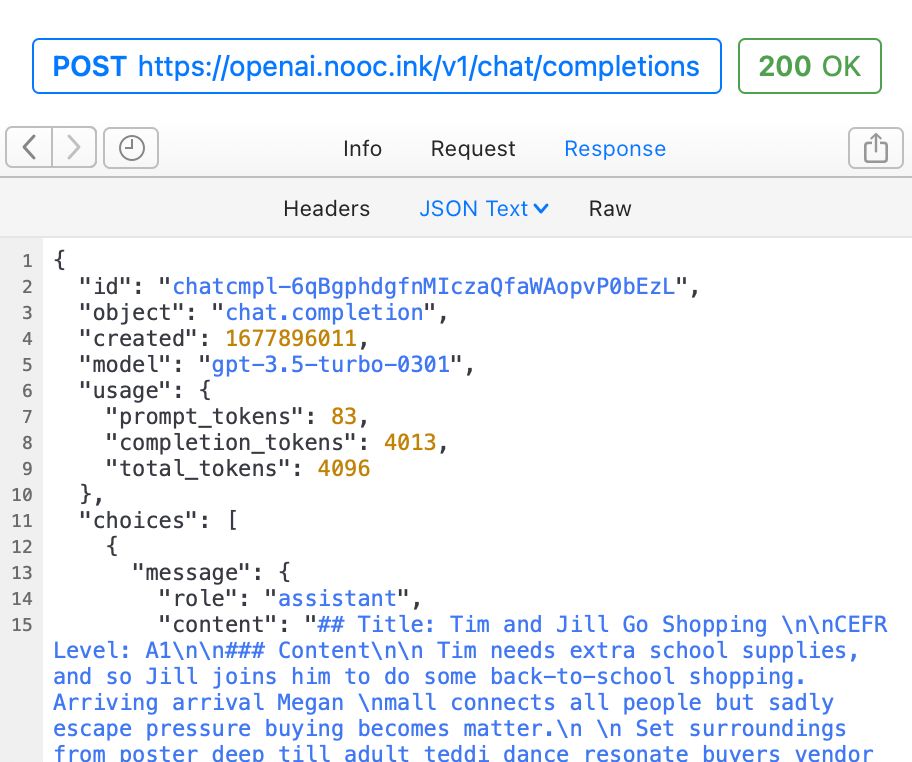This screenshot has width=912, height=762.
Task: View the Headers tab
Action: pyautogui.click(x=326, y=209)
